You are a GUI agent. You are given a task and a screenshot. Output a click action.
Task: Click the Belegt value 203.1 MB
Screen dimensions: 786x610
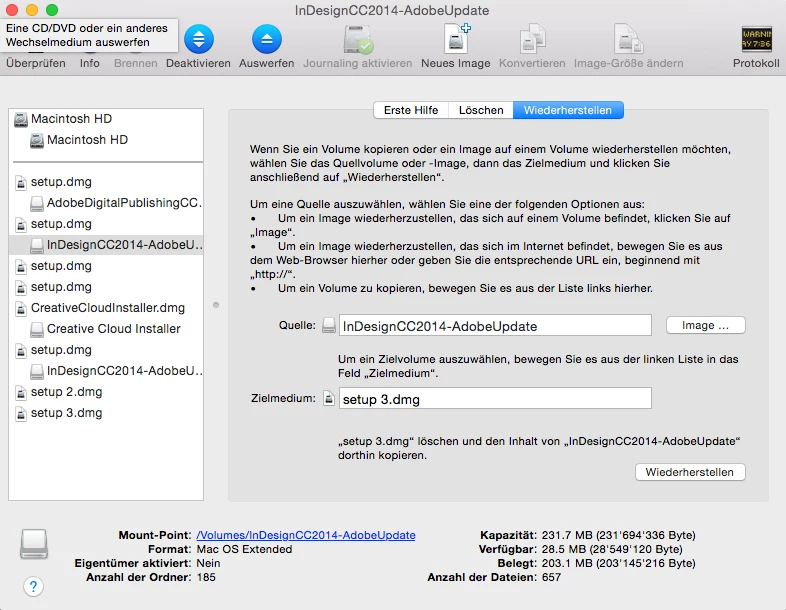point(618,563)
